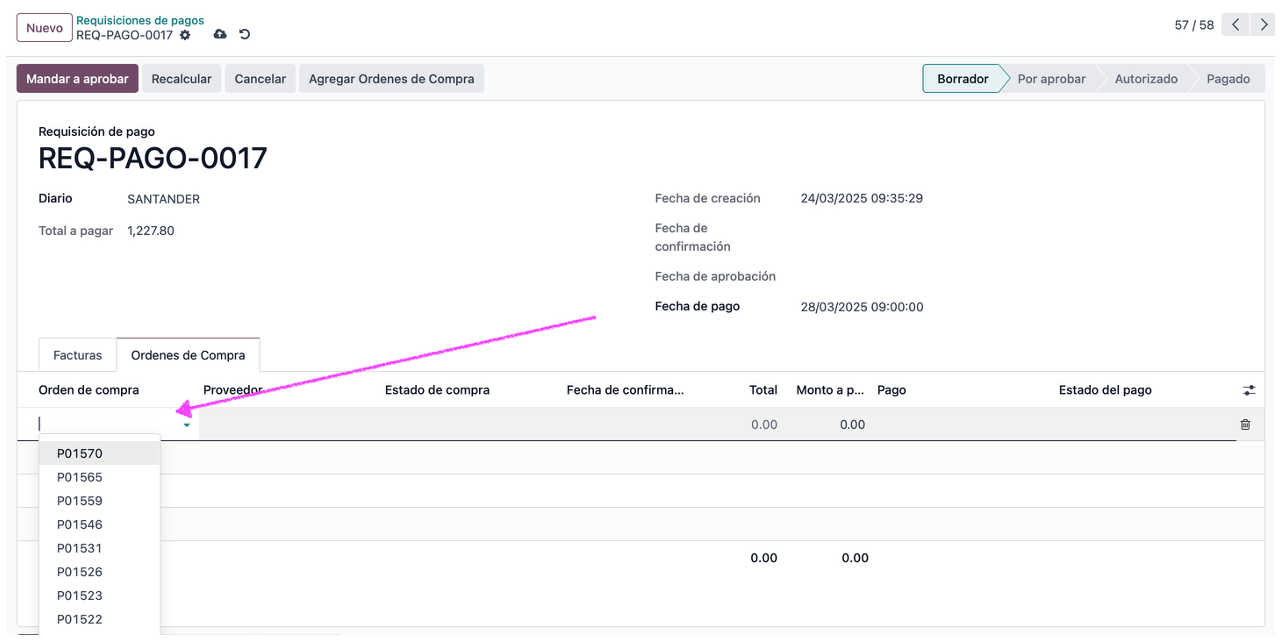The height and width of the screenshot is (643, 1281).
Task: Select the Autorizado status stage
Action: (x=1146, y=79)
